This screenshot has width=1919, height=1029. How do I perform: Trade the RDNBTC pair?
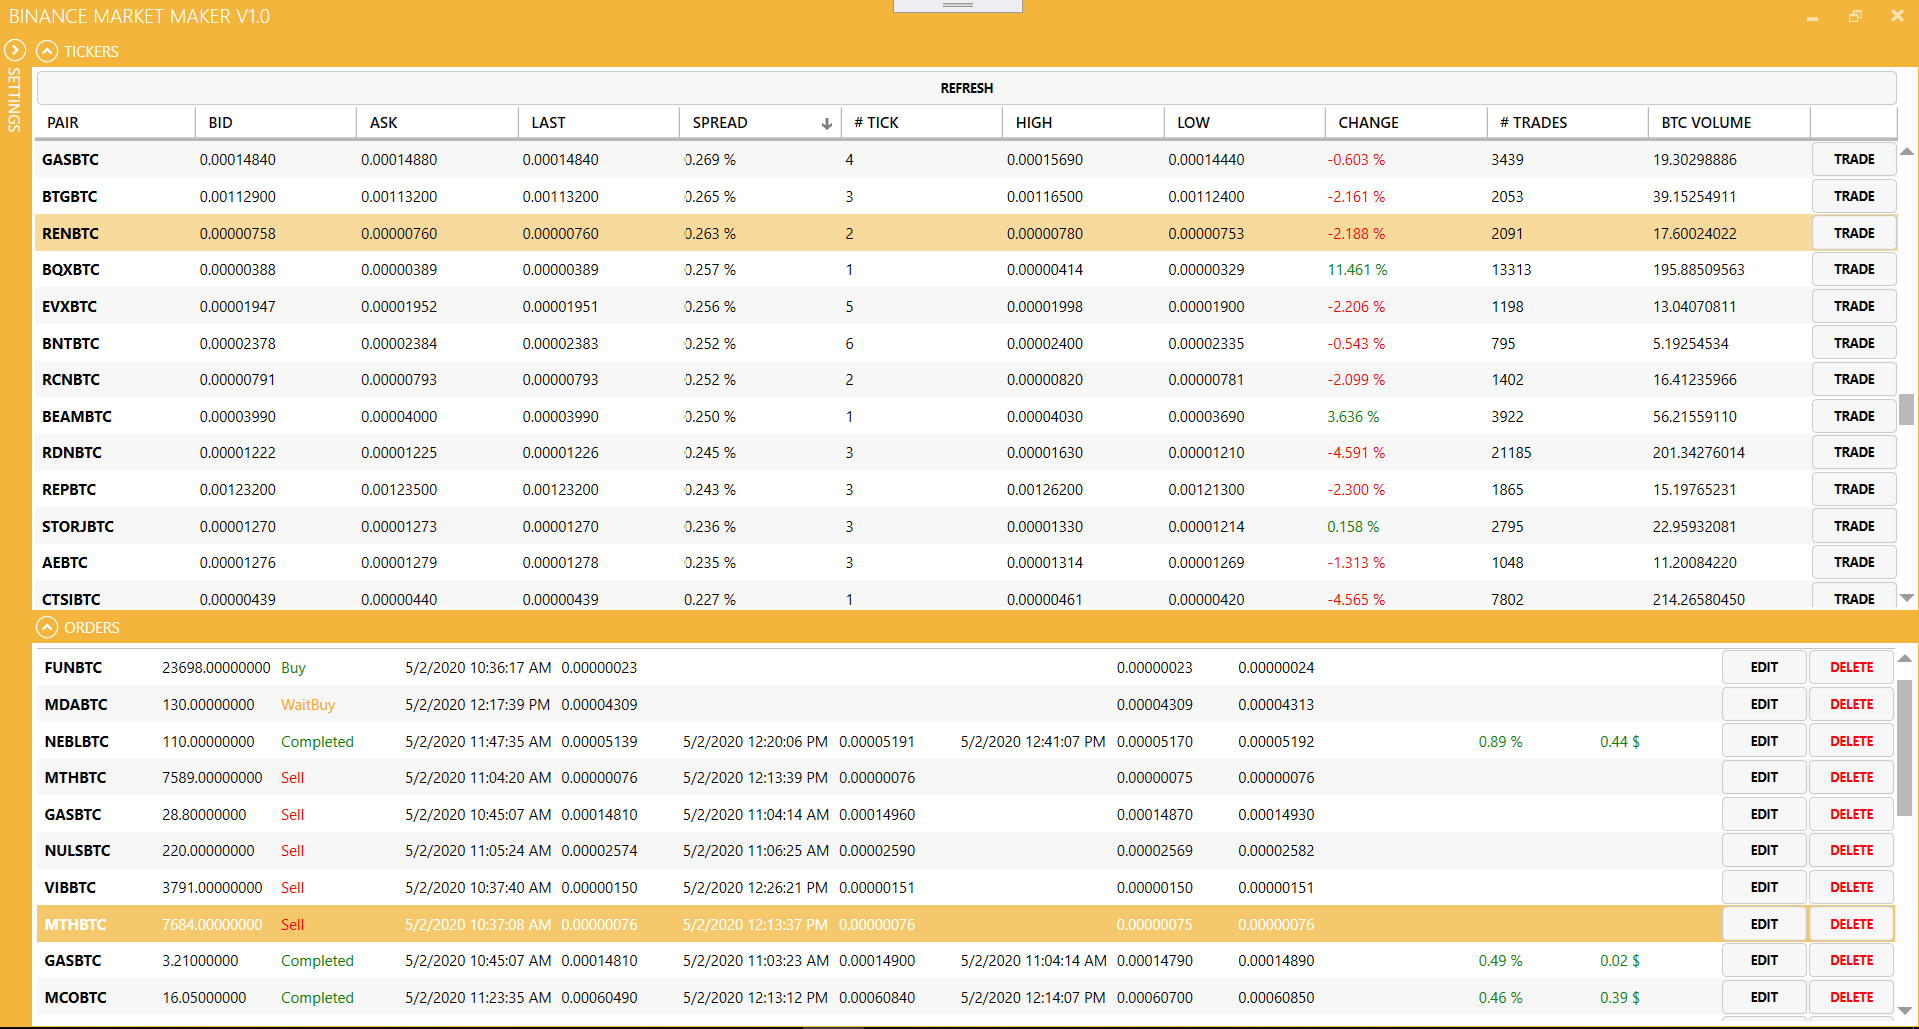(x=1854, y=452)
